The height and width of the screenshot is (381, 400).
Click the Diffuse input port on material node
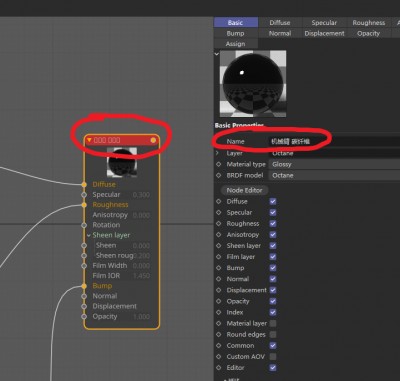click(84, 184)
